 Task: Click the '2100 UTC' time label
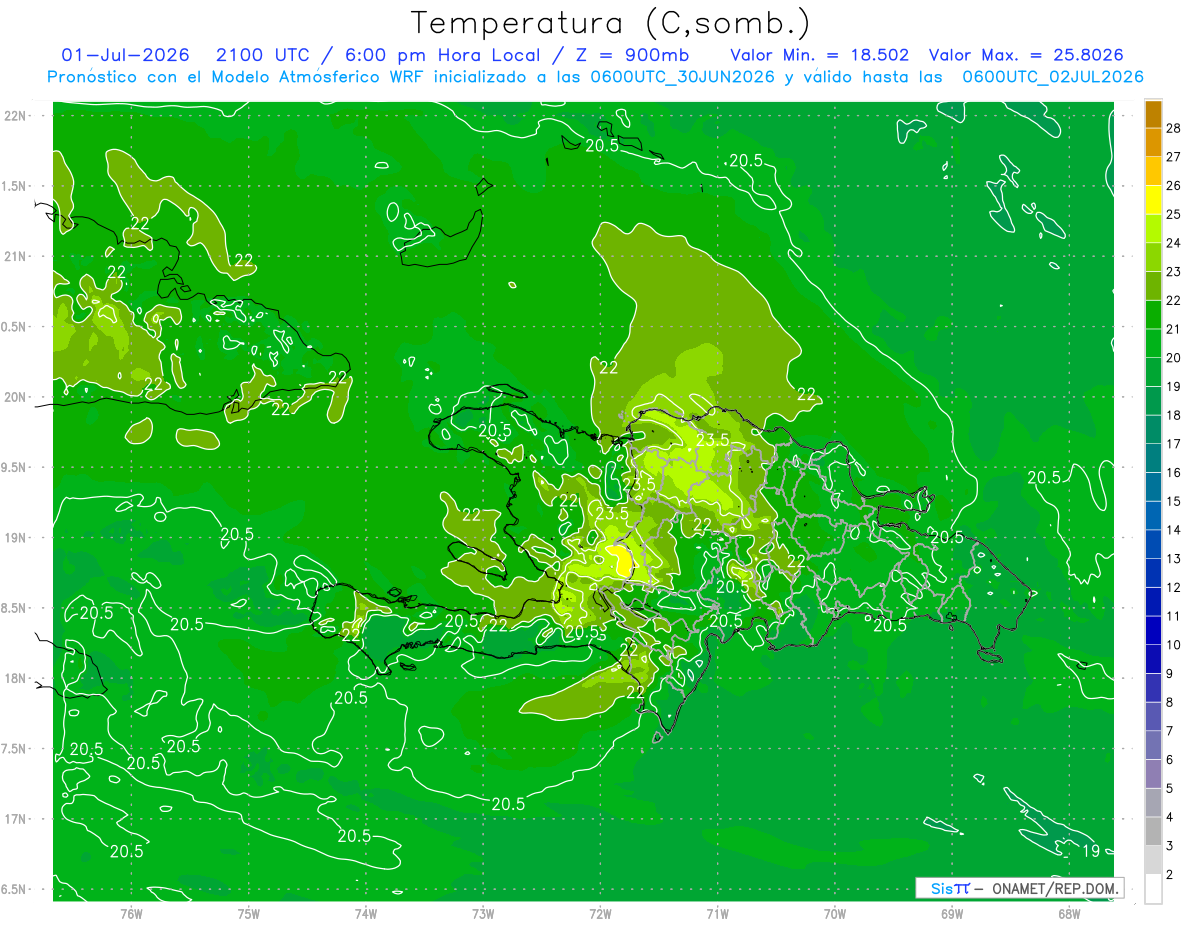261,55
